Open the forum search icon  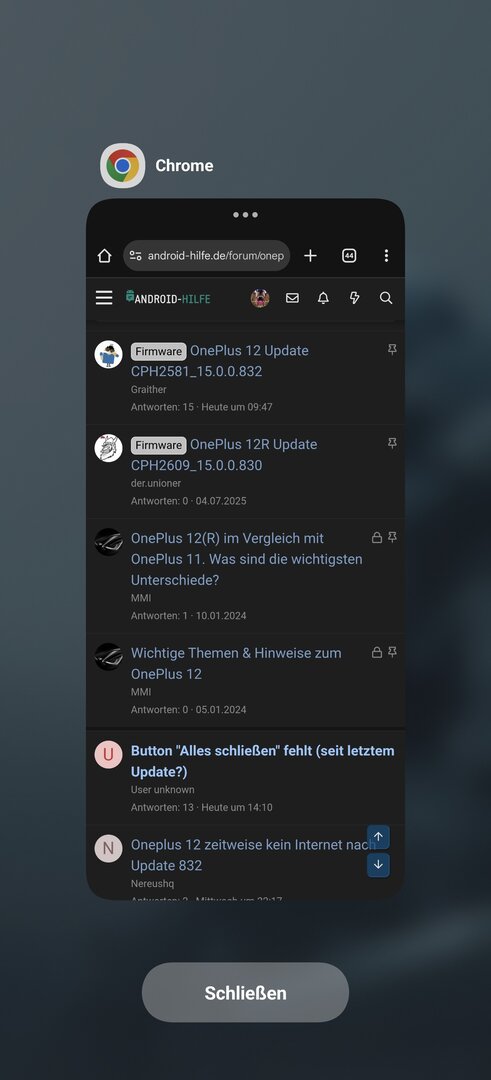click(x=386, y=298)
